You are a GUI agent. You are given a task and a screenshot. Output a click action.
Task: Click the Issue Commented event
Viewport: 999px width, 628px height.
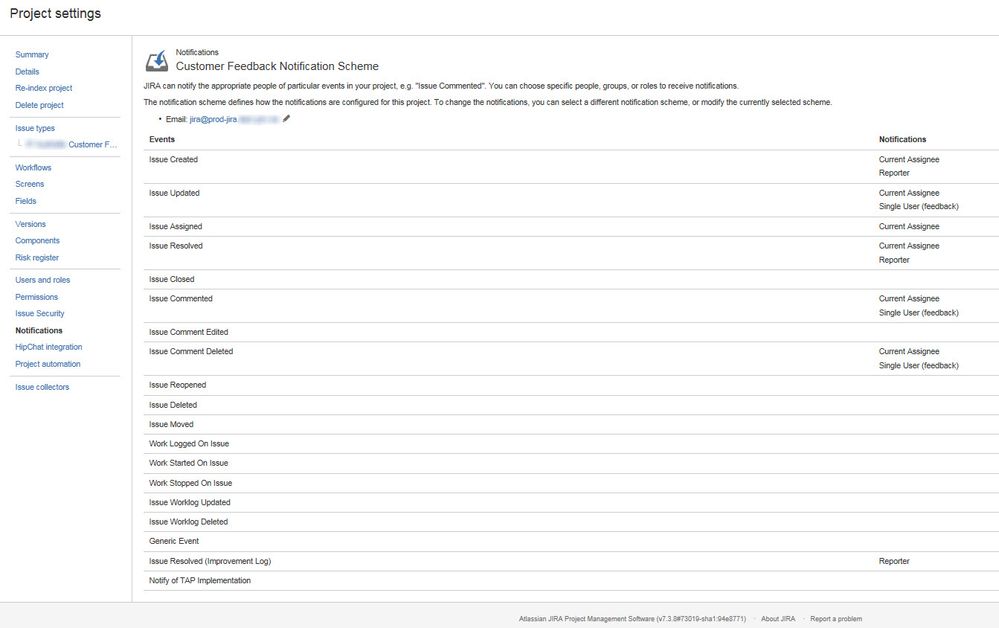point(180,299)
